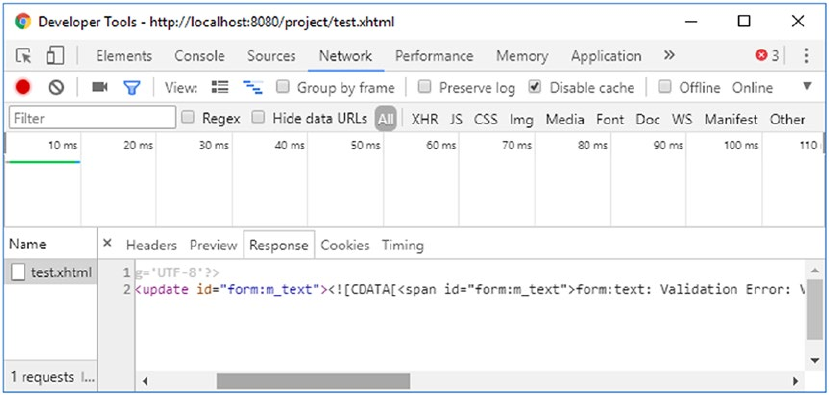Expand the network throttling arrow at the toolbar end
The height and width of the screenshot is (395, 829).
[x=807, y=86]
